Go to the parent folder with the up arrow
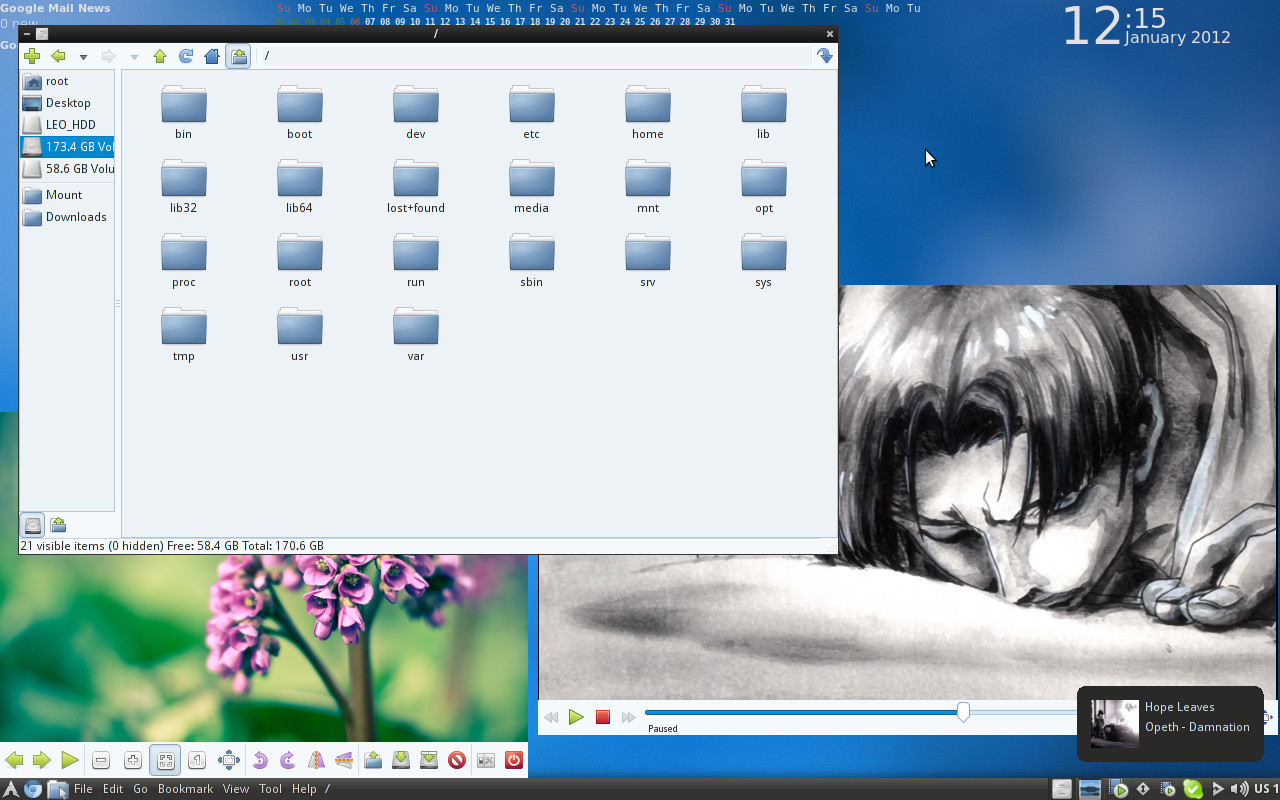The height and width of the screenshot is (800, 1280). click(160, 56)
